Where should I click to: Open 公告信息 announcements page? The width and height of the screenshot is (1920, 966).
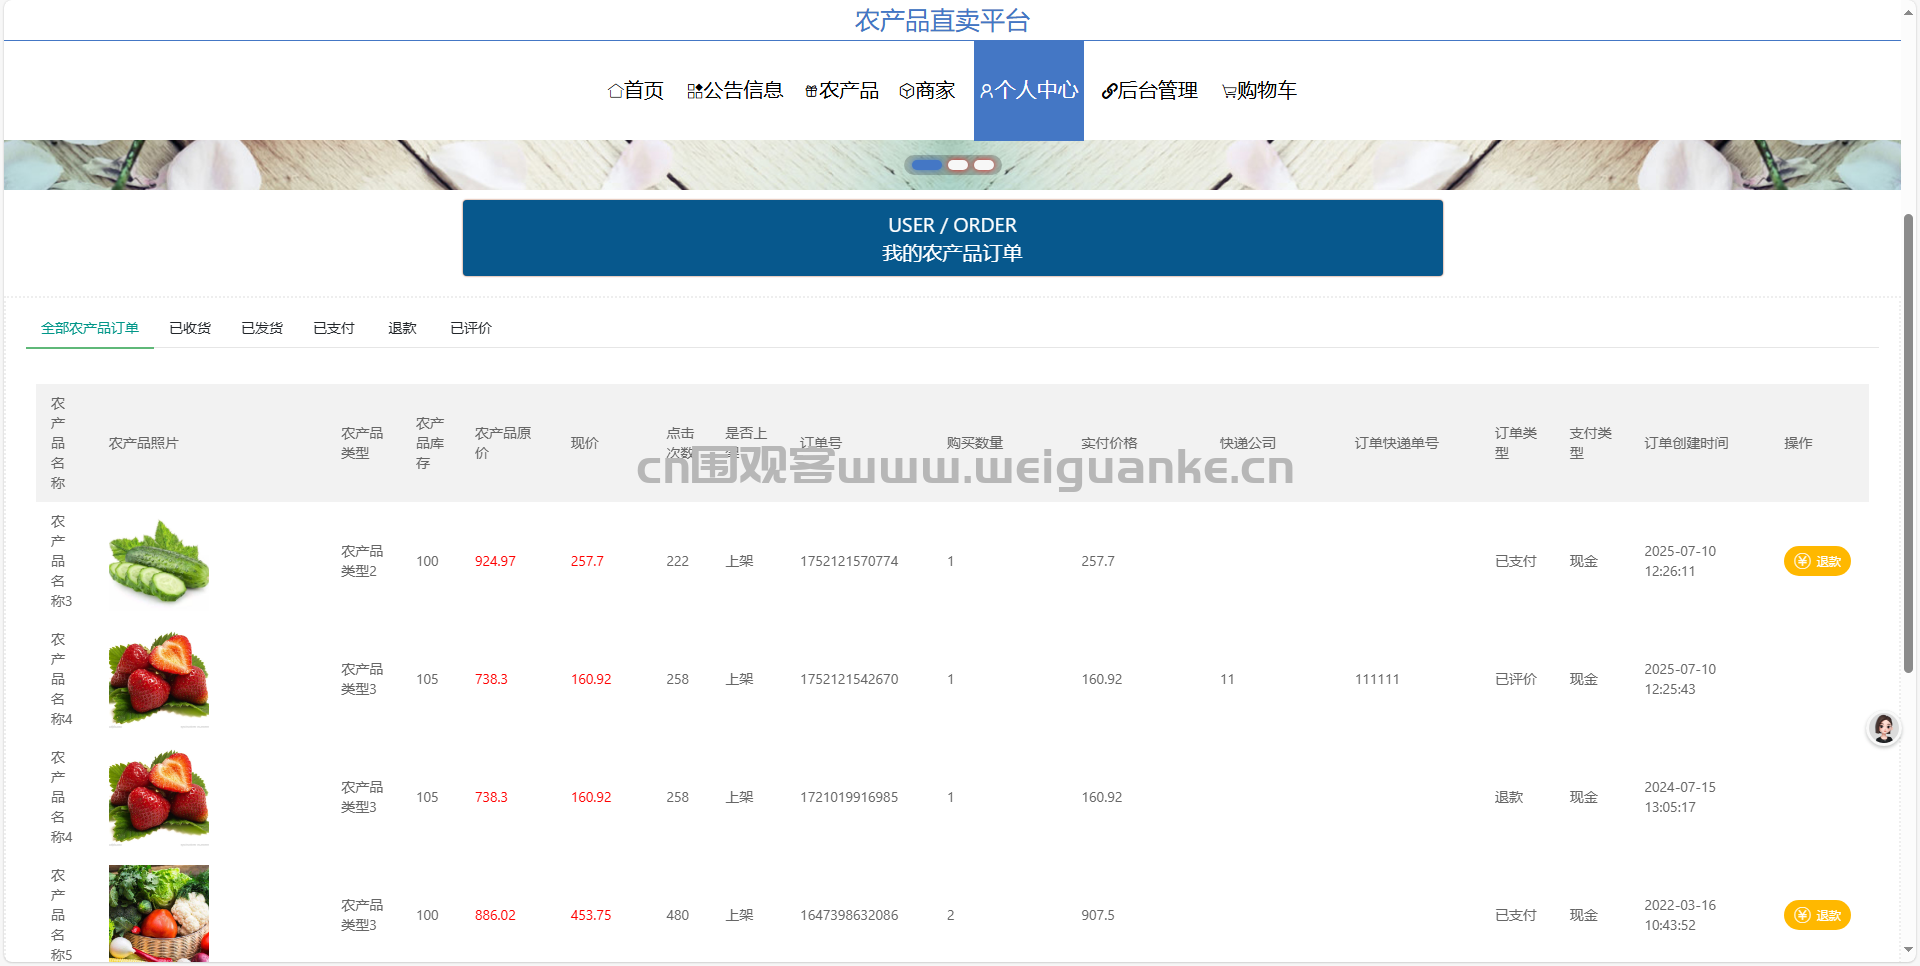(x=735, y=90)
